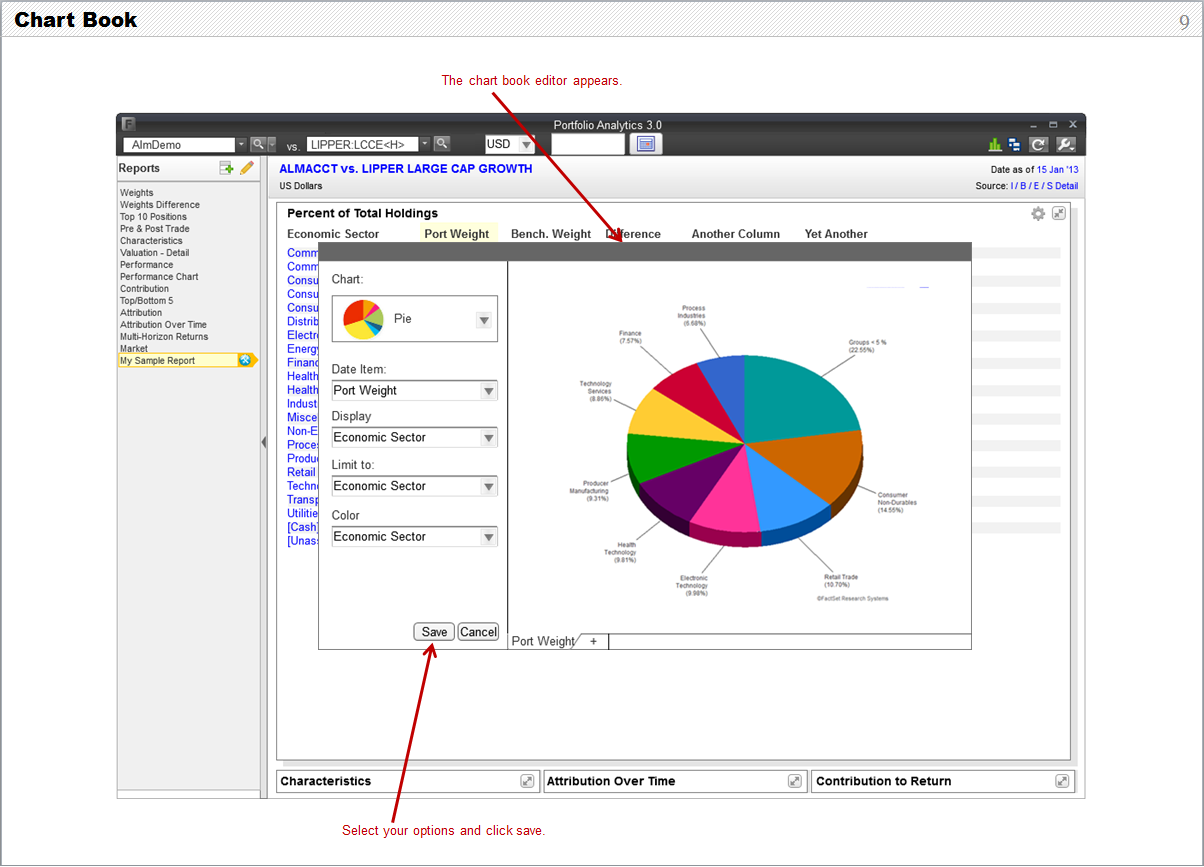Click the Economic Sector column header
Screen dimensions: 1204x867
333,234
